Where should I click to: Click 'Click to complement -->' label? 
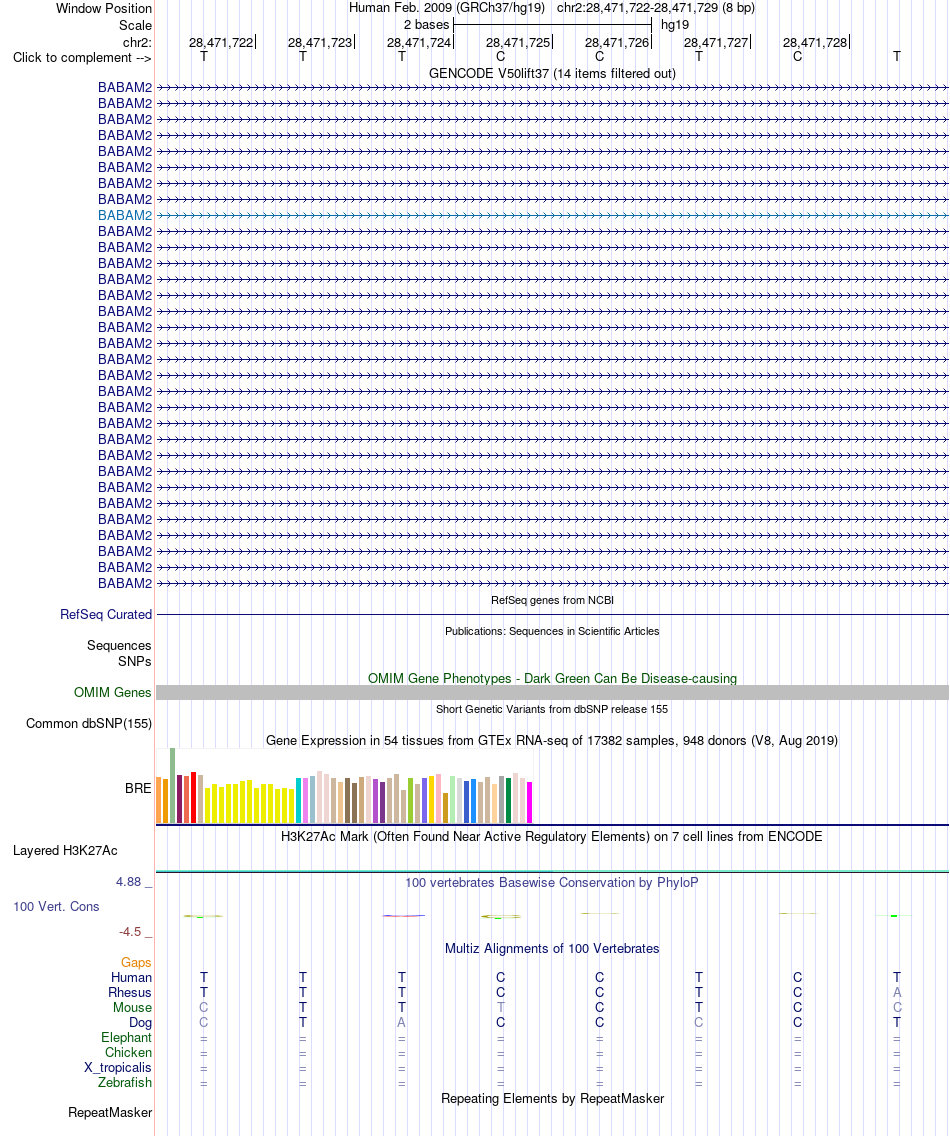pyautogui.click(x=83, y=57)
